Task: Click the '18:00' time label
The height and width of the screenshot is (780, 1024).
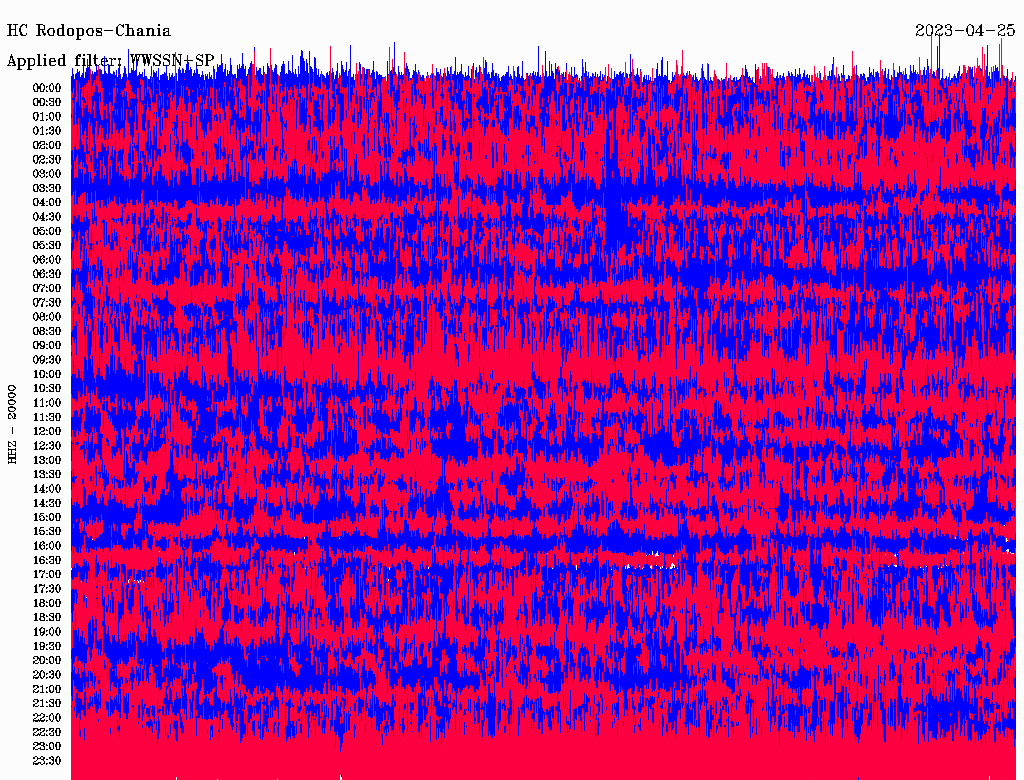Action: click(x=47, y=603)
